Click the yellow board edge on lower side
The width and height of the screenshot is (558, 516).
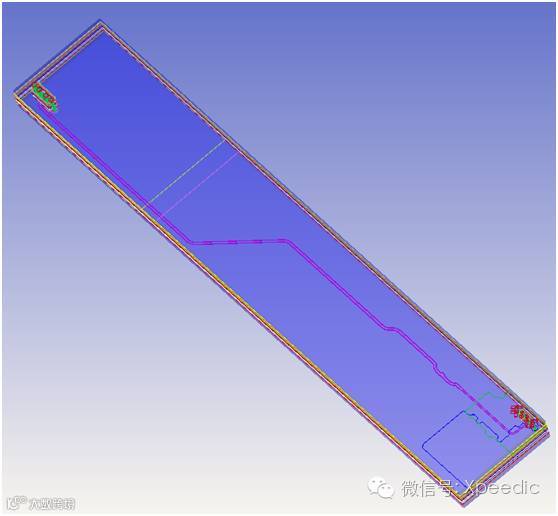tap(249, 303)
